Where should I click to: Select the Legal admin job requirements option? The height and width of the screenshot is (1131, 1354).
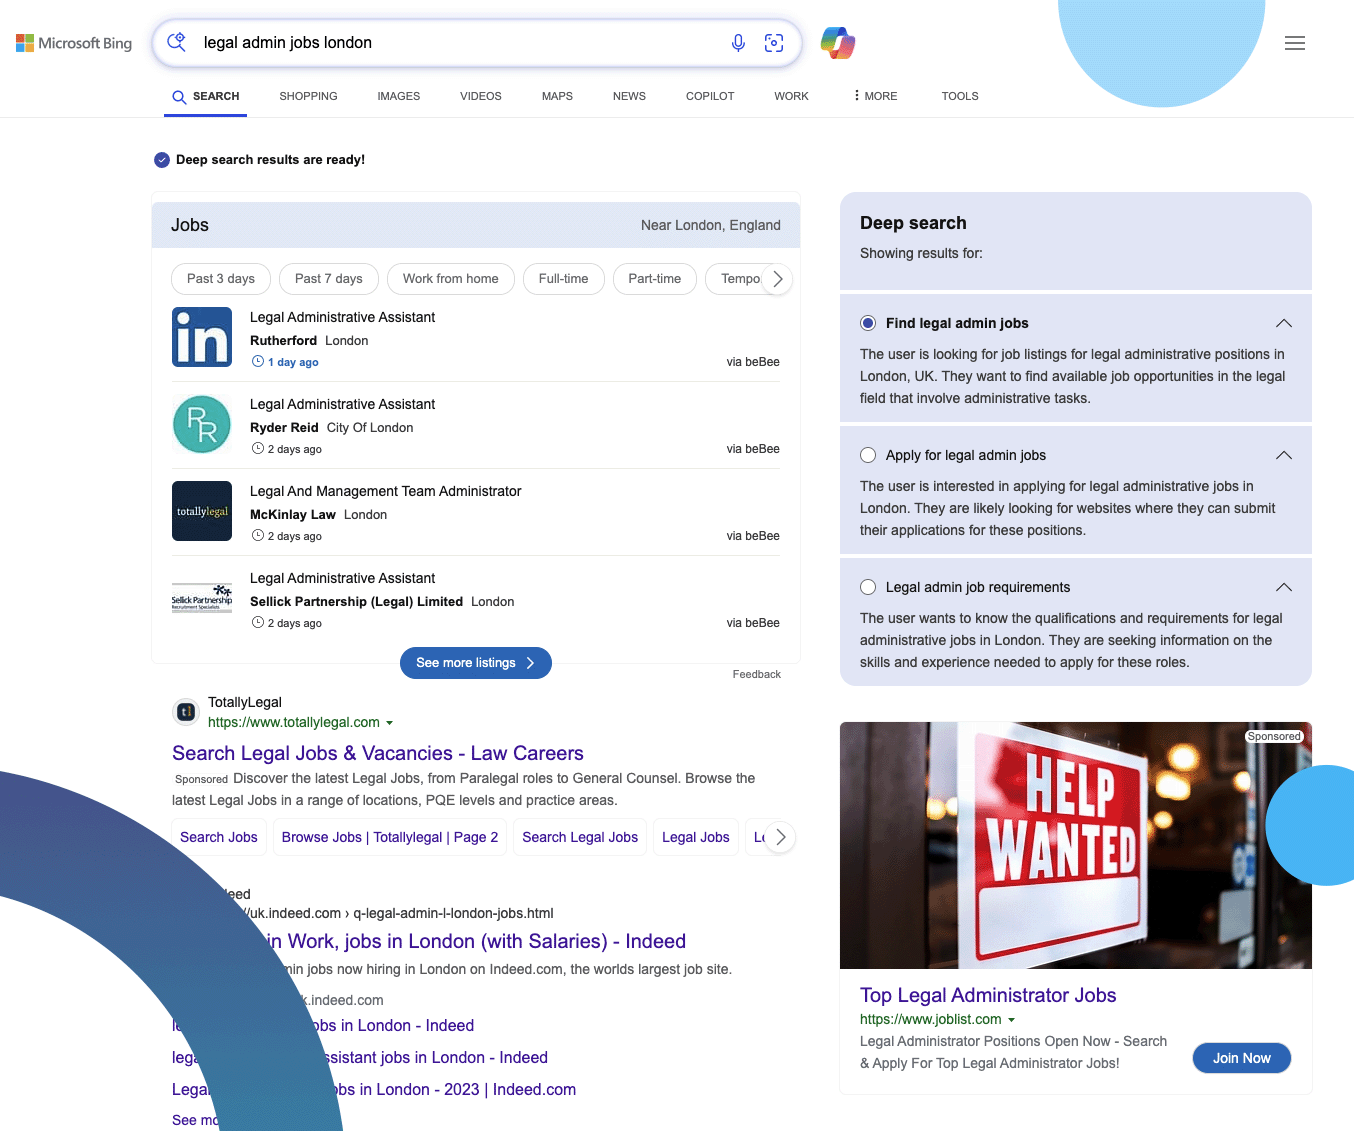tap(868, 587)
